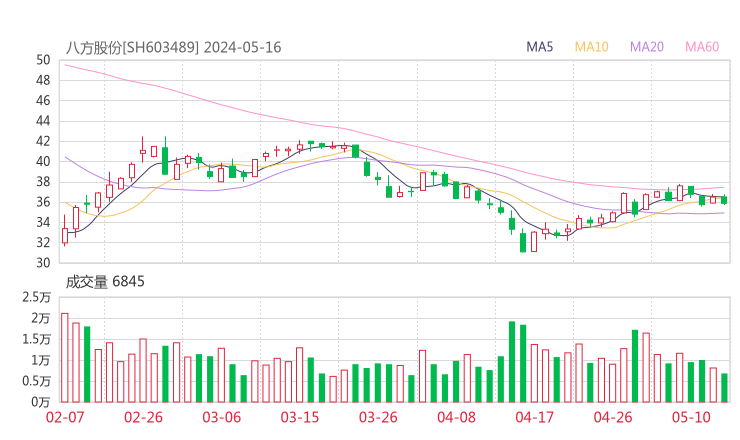Click the 03-06 date axis label

pyautogui.click(x=222, y=417)
